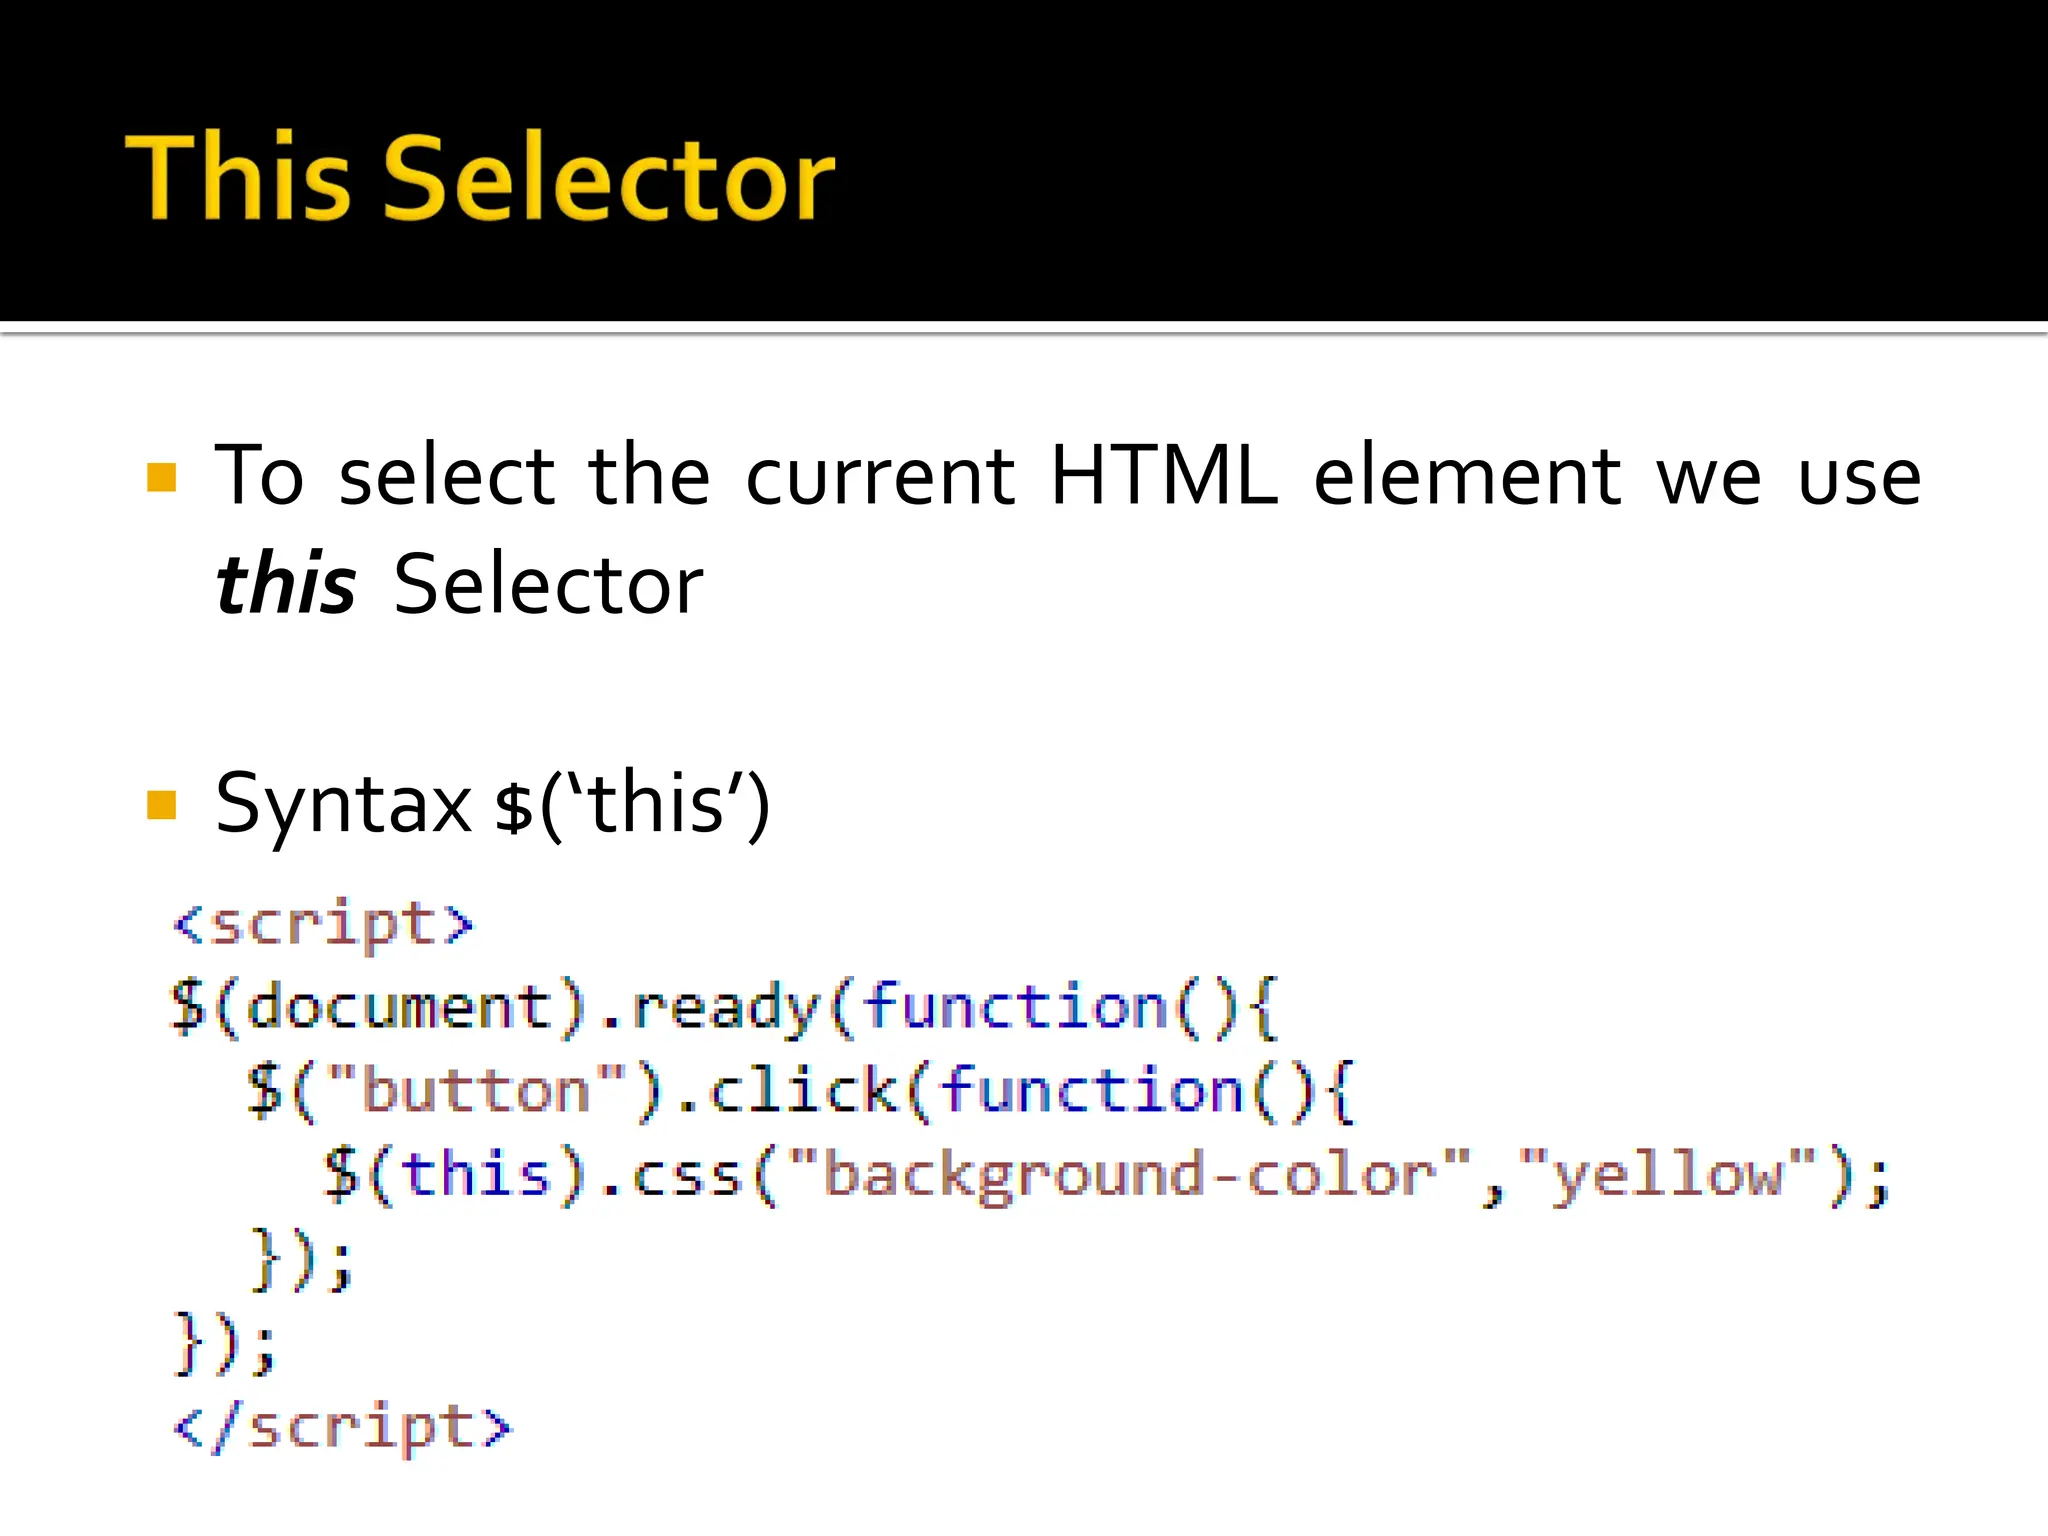Click the yellow bullet beside "Syntax"

tap(161, 804)
